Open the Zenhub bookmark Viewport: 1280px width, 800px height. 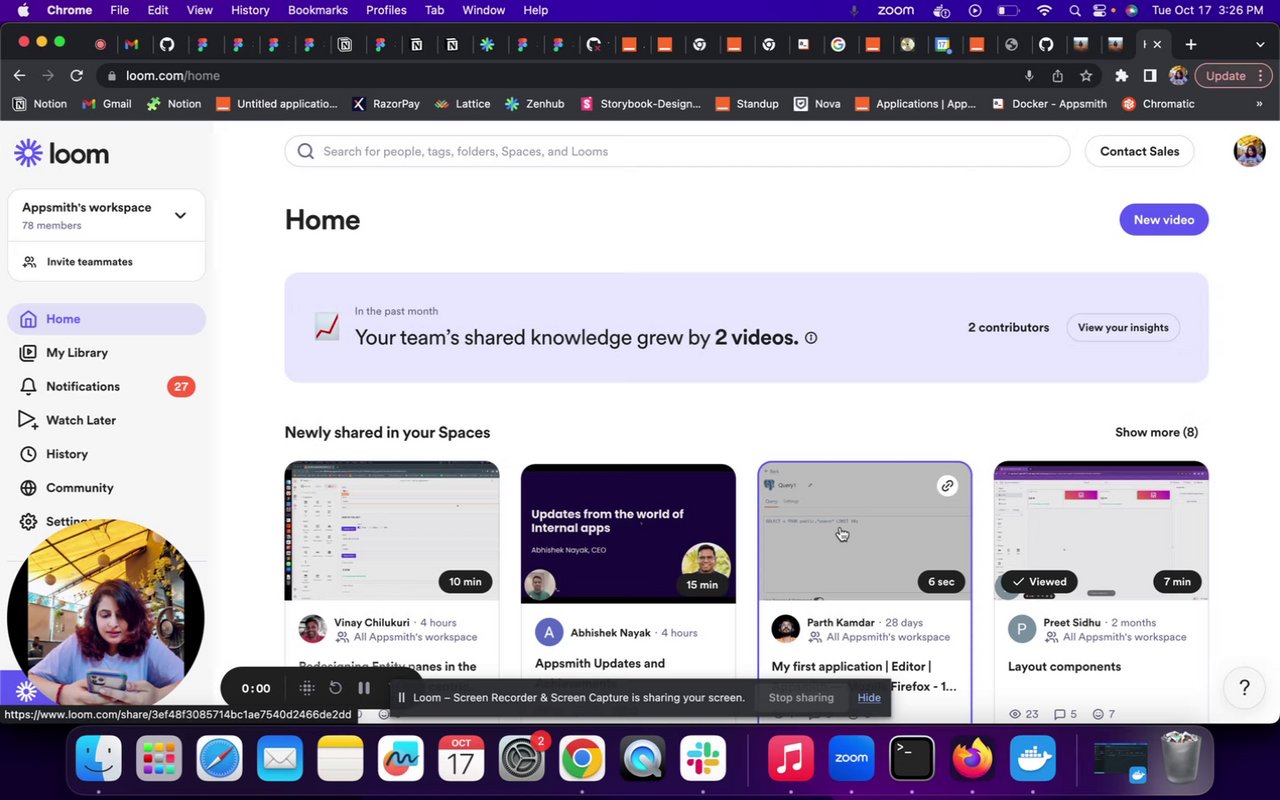535,104
